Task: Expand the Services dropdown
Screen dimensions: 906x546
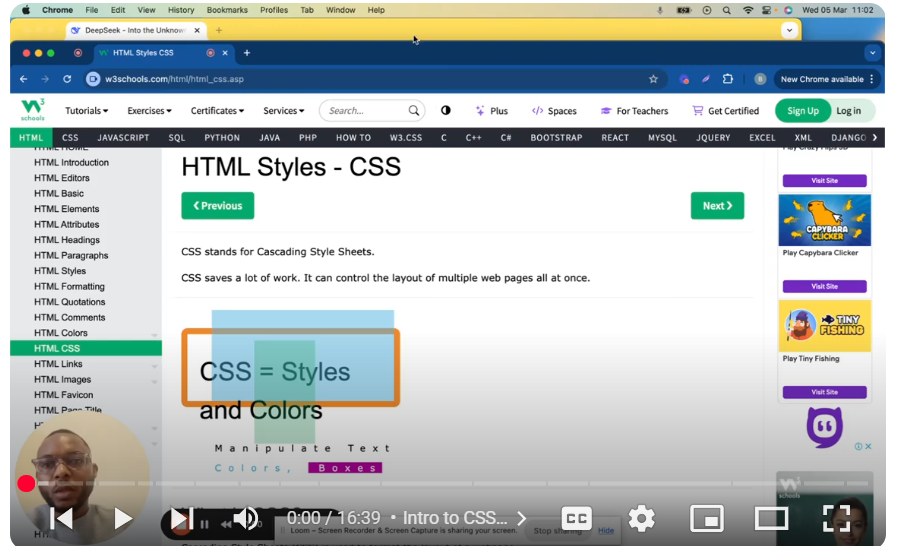Action: [284, 110]
